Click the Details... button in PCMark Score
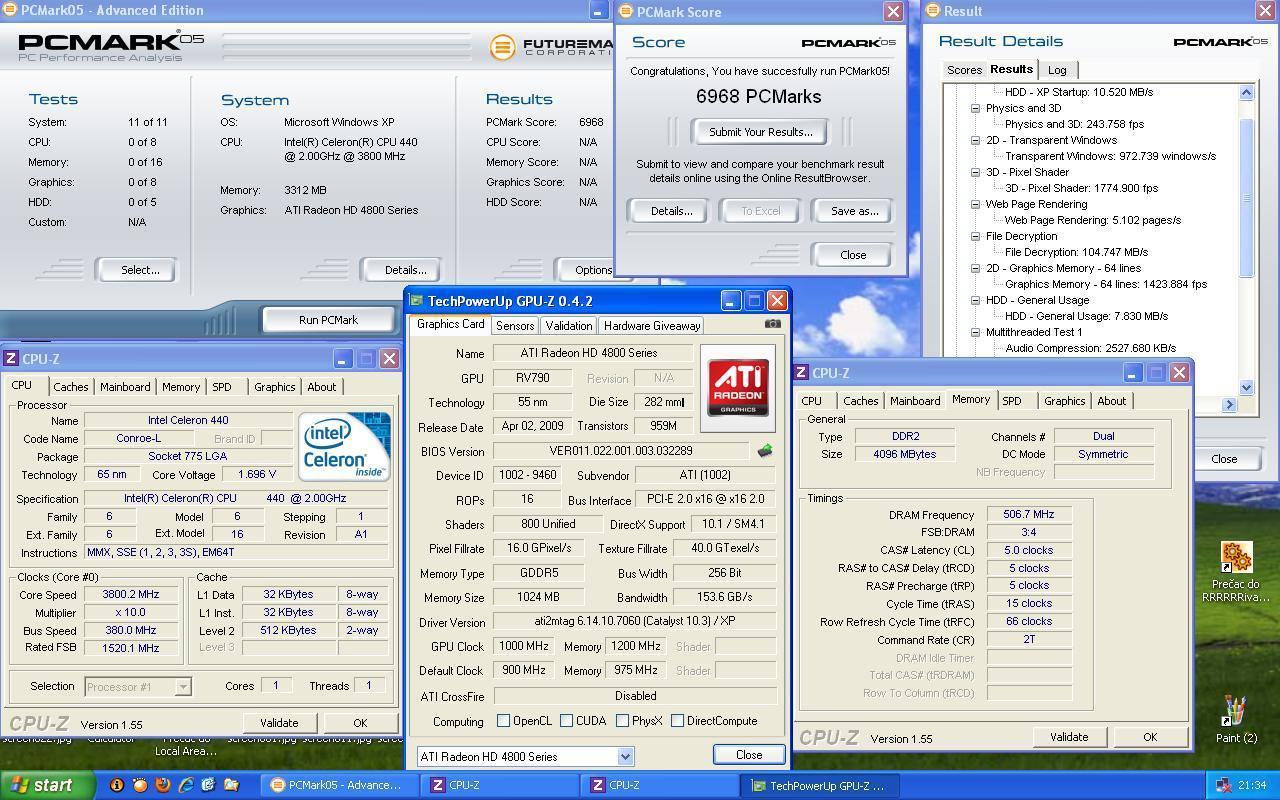This screenshot has height=800, width=1280. click(x=671, y=211)
